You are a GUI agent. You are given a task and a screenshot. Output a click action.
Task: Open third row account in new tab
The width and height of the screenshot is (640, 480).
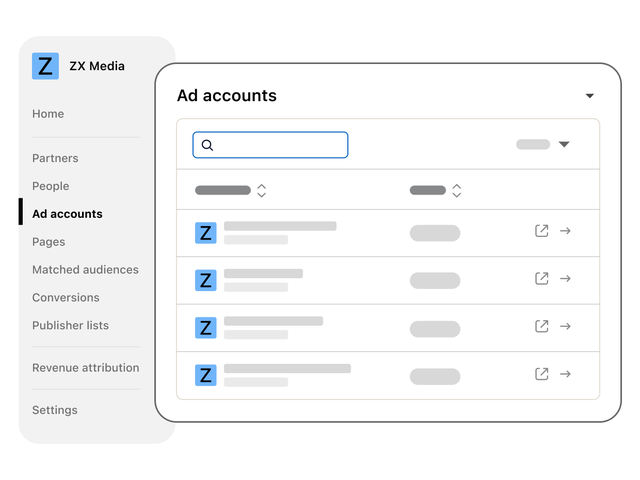[542, 326]
